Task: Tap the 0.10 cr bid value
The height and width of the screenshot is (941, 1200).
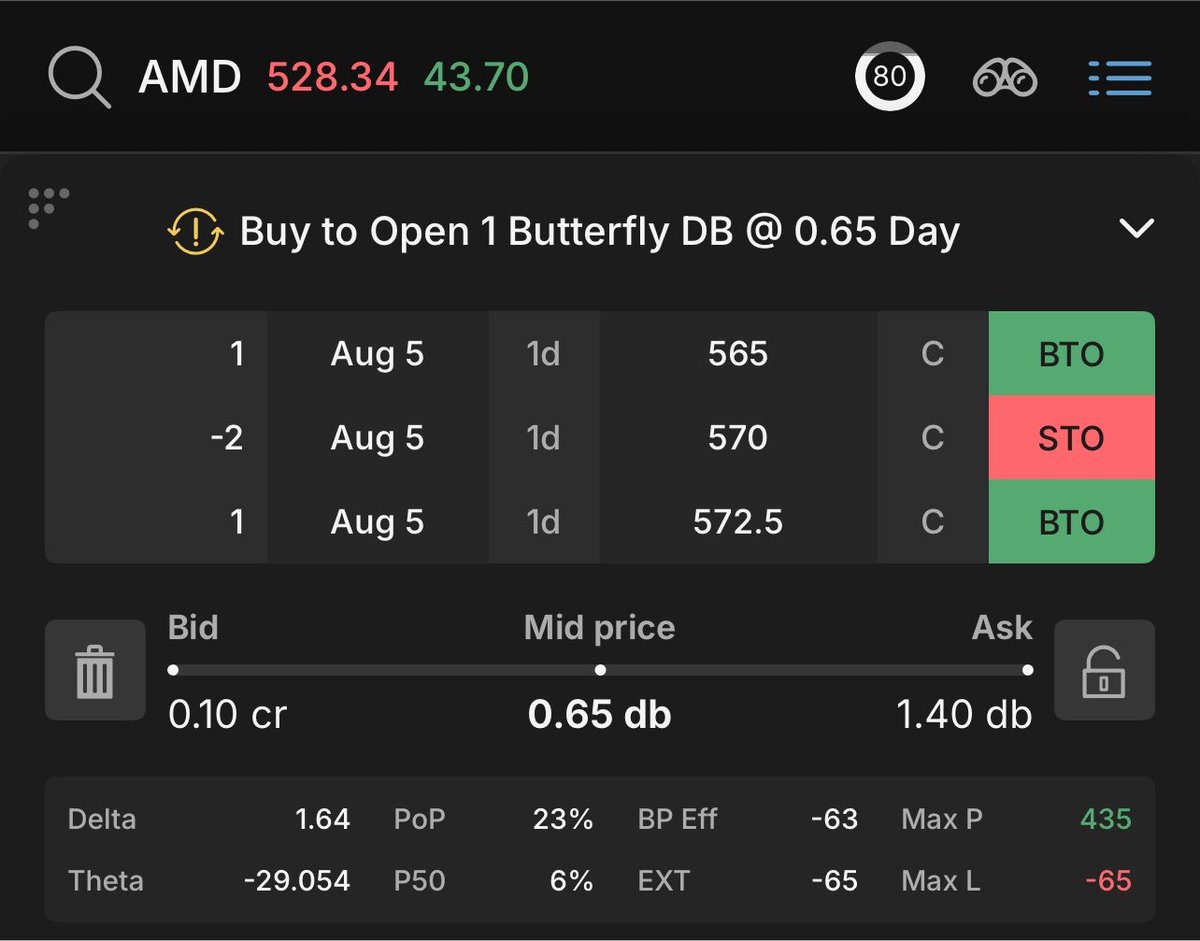Action: point(228,714)
